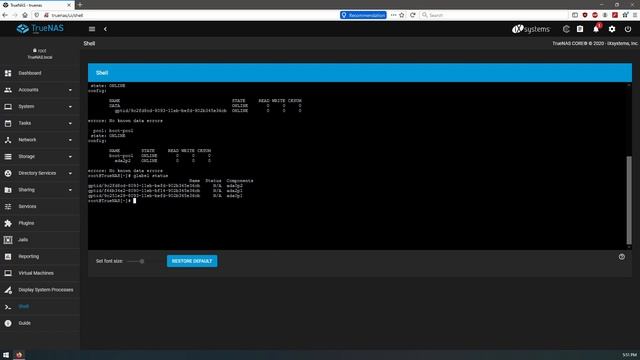640x360 pixels.
Task: Open Jails page from sidebar
Action: tap(40, 240)
